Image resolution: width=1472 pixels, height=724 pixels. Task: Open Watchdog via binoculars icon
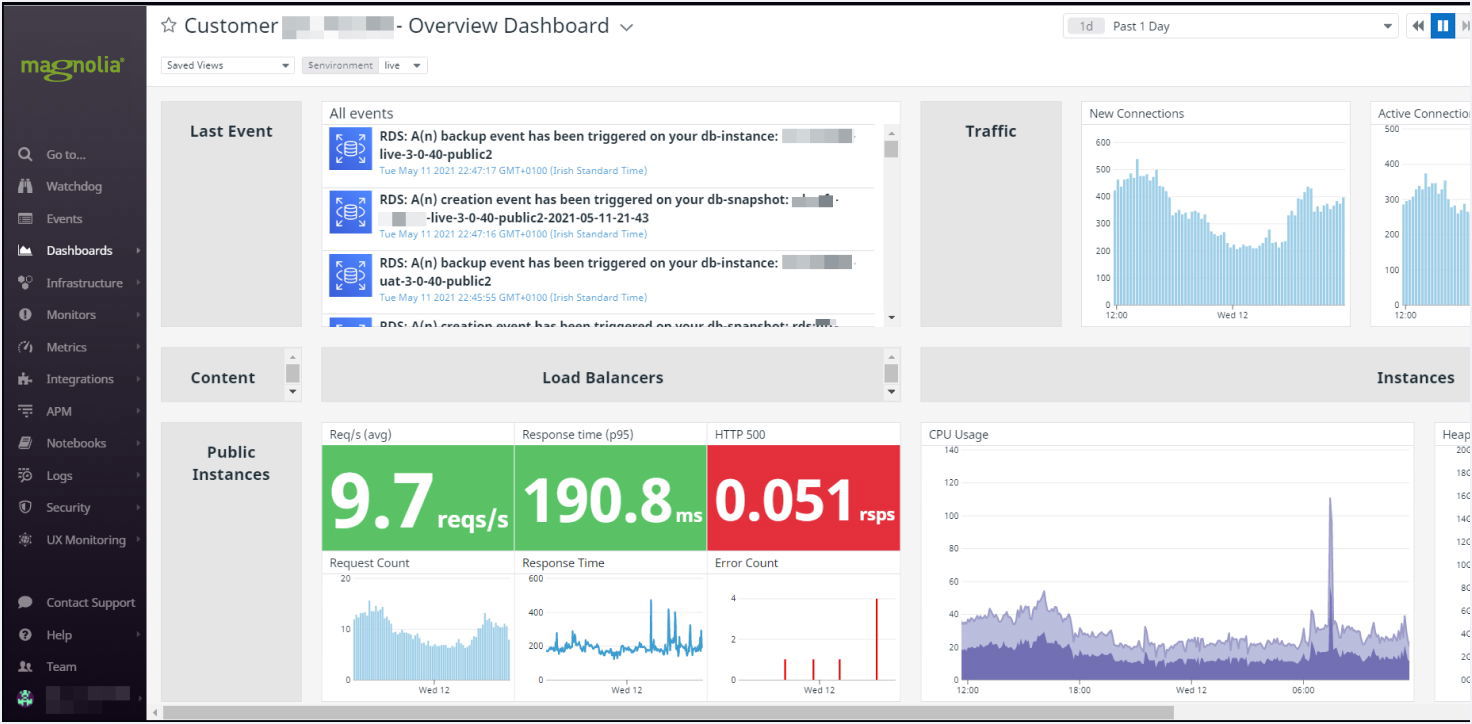(x=26, y=187)
